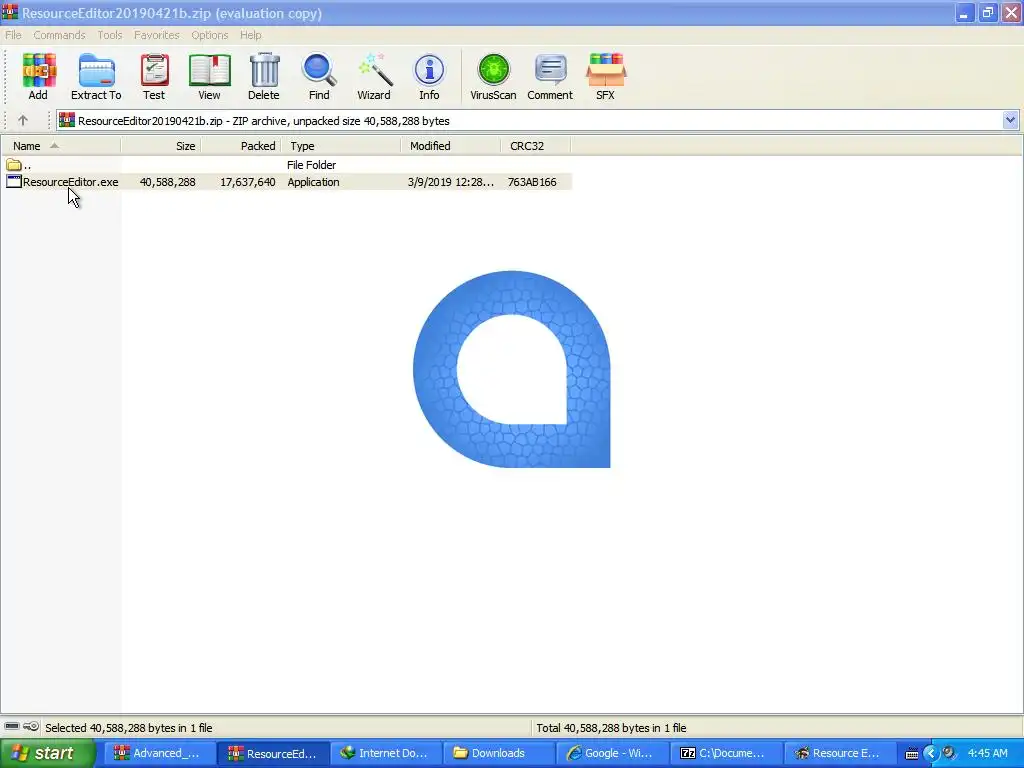Click the ResourceEd... taskbar button
The image size is (1024, 768).
coord(273,753)
